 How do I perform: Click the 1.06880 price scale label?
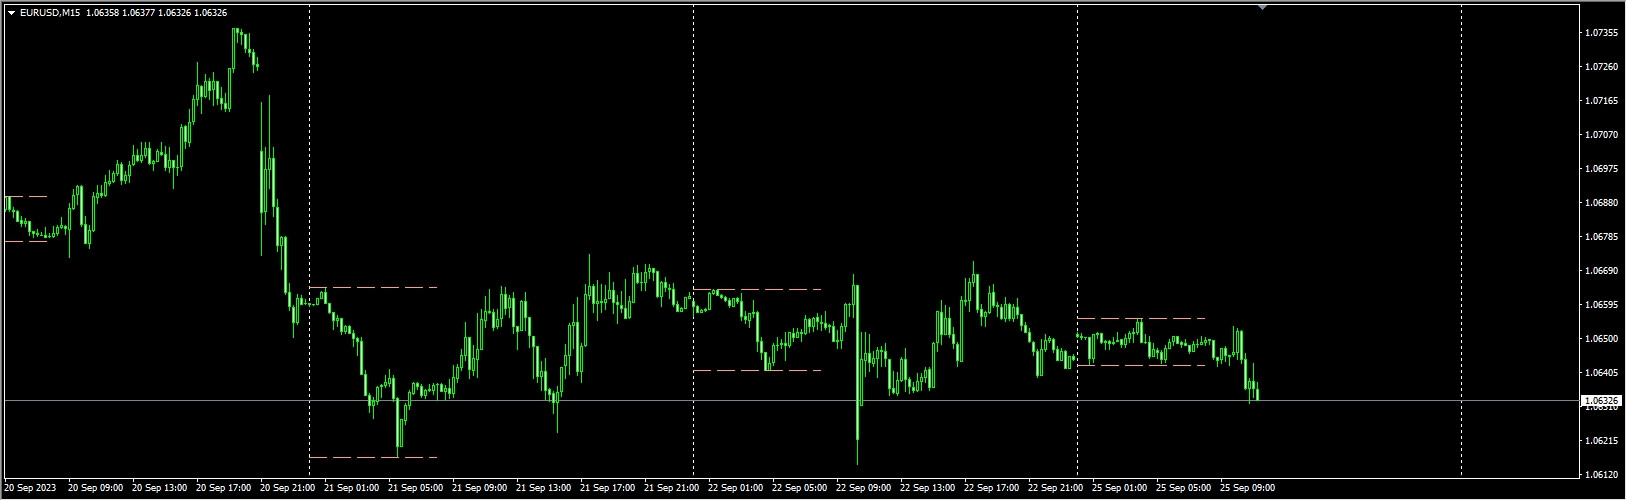[x=1602, y=203]
